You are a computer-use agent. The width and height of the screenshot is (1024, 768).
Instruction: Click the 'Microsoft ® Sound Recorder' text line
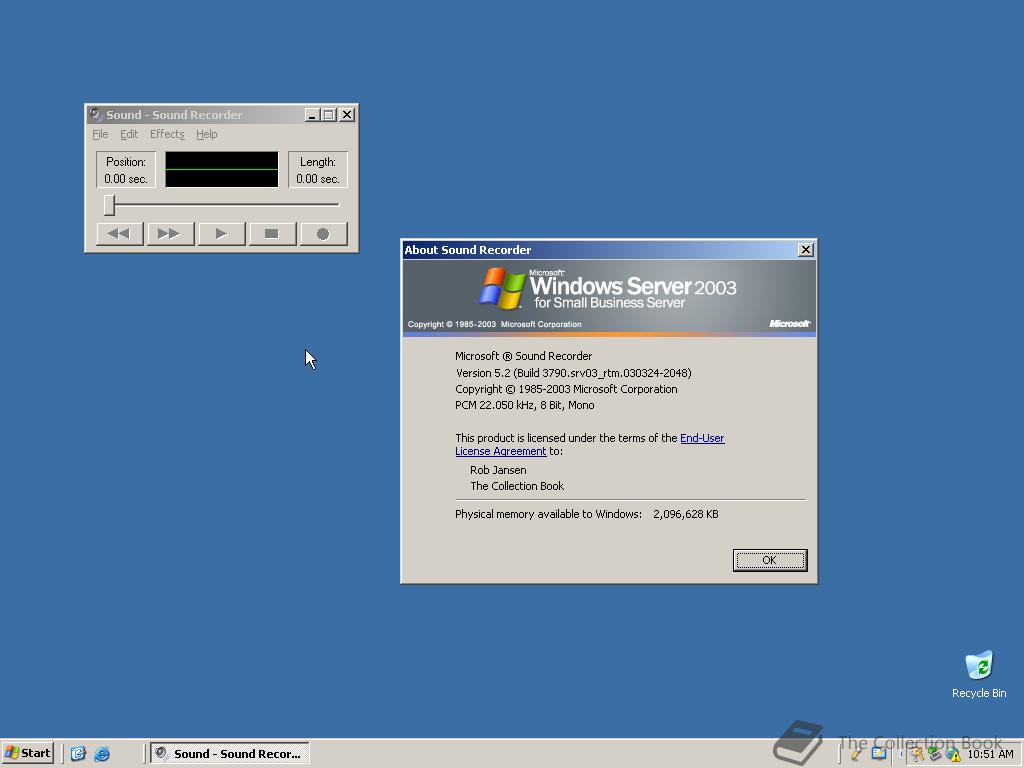click(x=523, y=356)
